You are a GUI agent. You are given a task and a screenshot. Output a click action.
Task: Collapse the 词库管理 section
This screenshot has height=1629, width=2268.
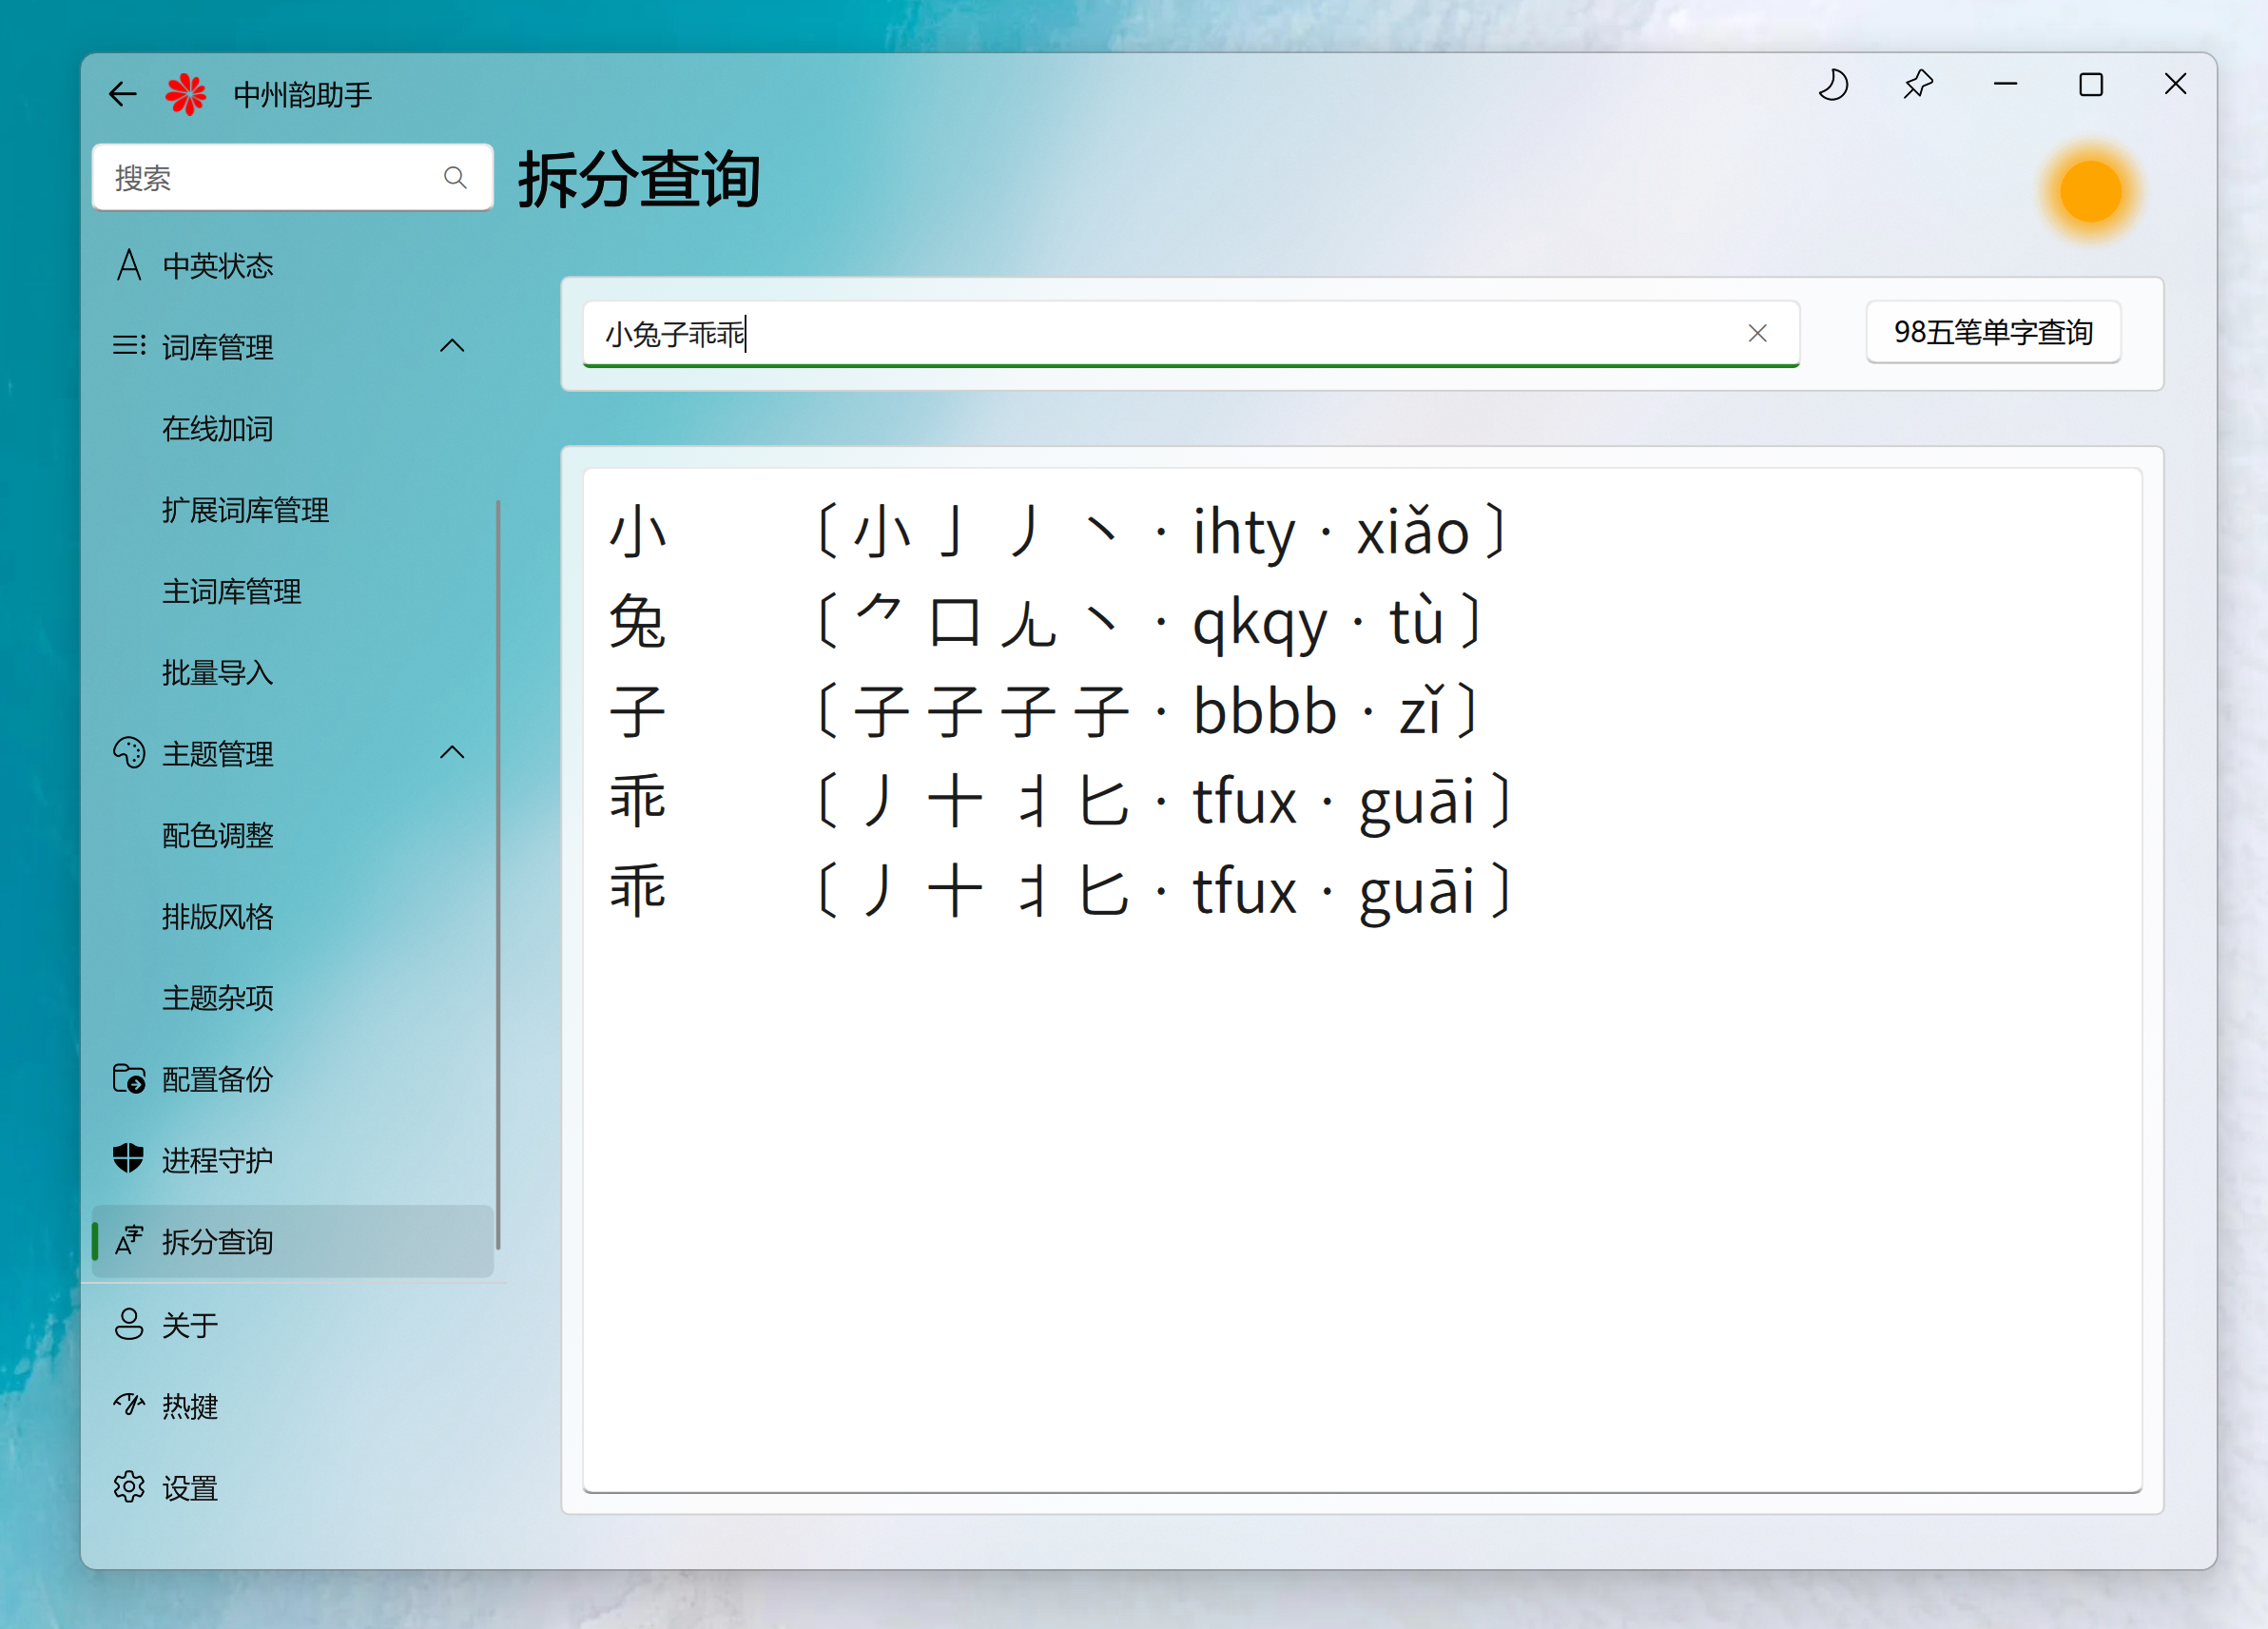[x=452, y=346]
